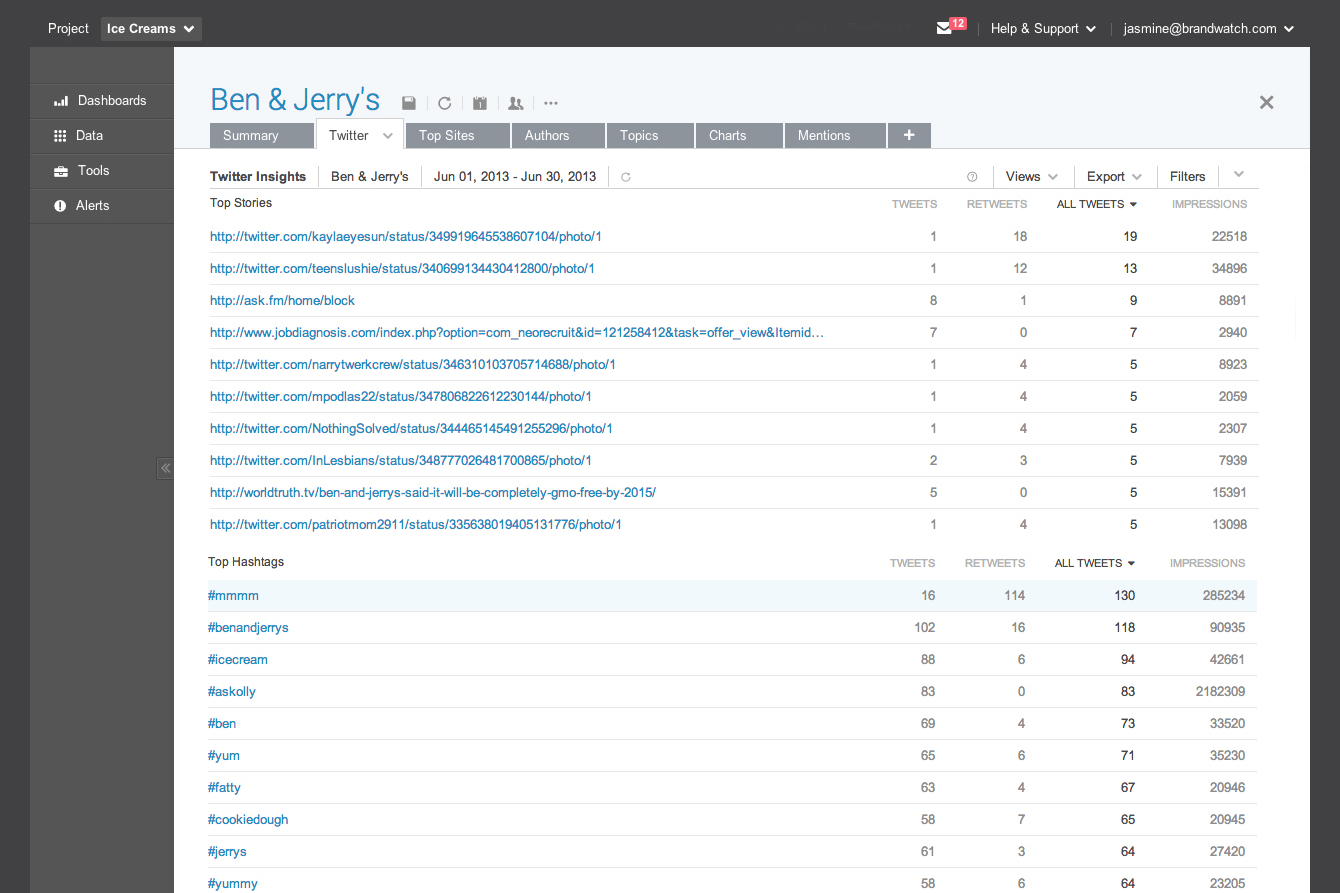Click the help question mark icon beside Views
Viewport: 1340px width, 893px height.
coord(972,177)
